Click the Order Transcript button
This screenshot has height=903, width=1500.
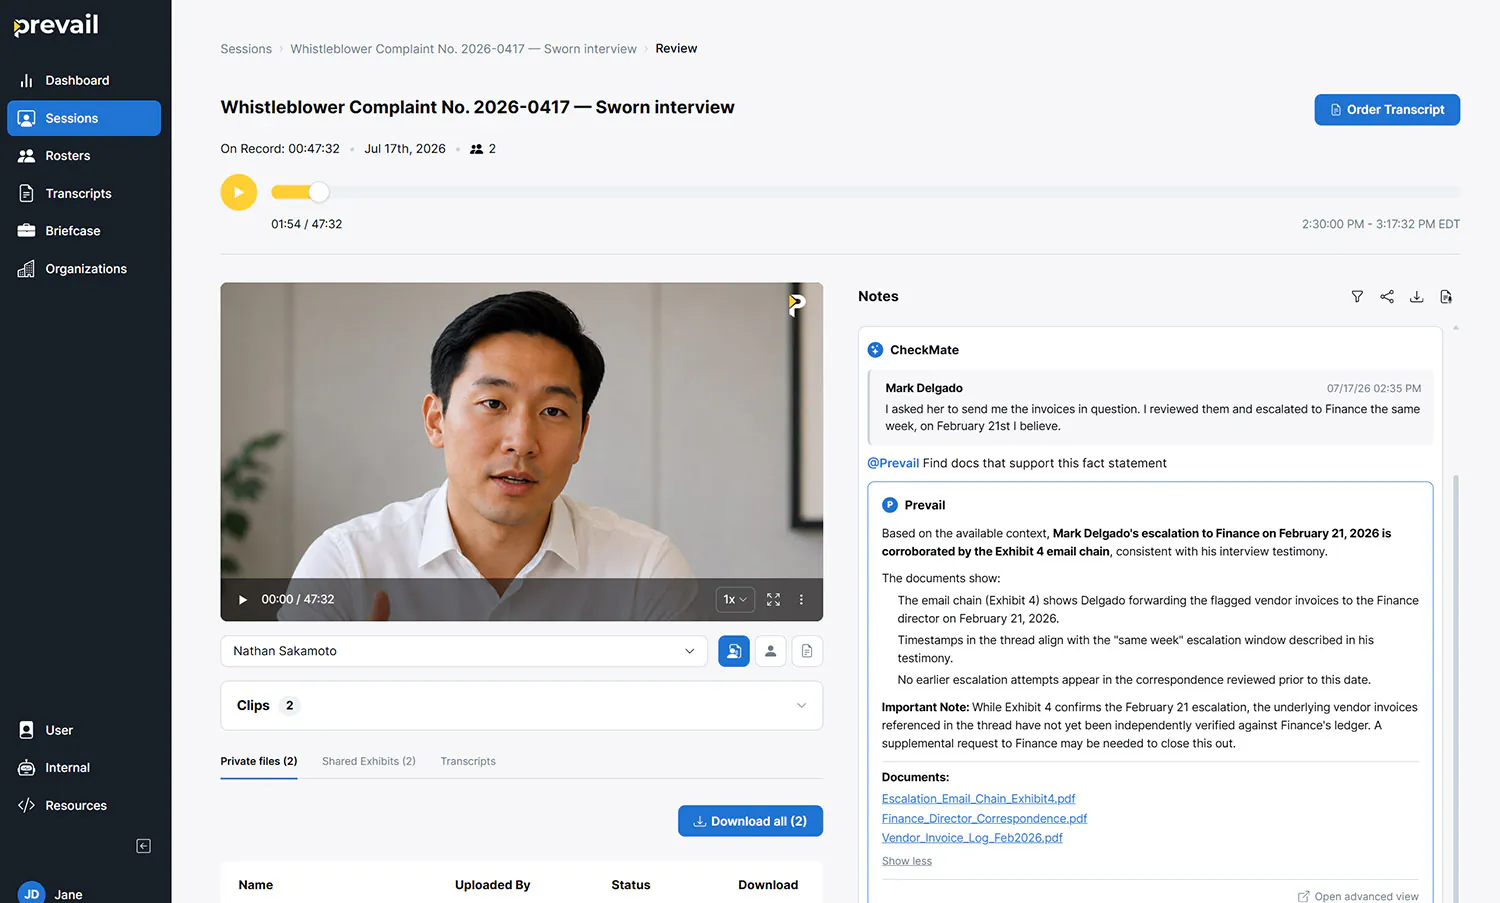1387,110
